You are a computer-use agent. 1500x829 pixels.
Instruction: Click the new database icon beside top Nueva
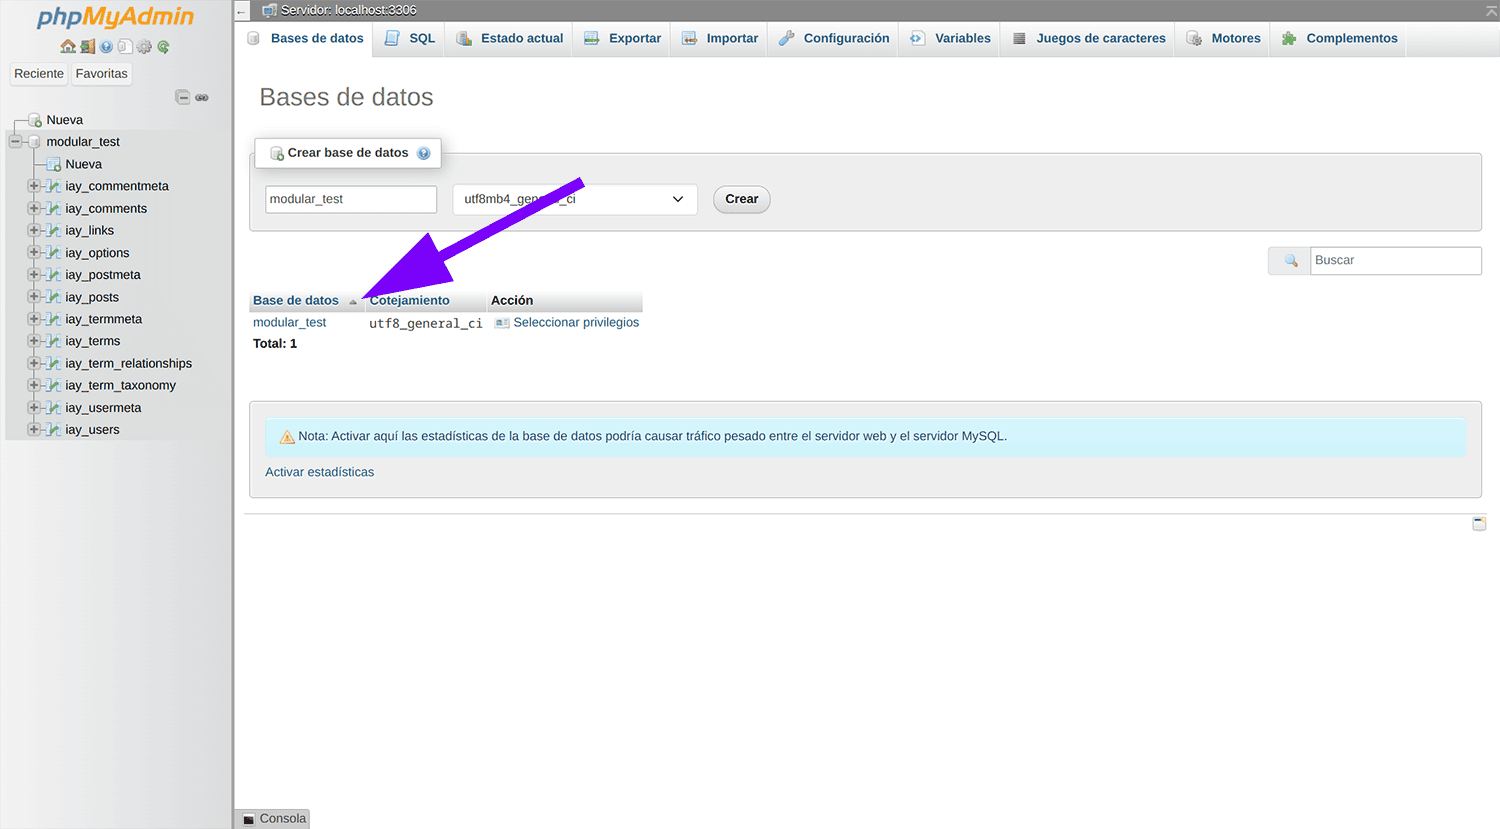click(35, 120)
